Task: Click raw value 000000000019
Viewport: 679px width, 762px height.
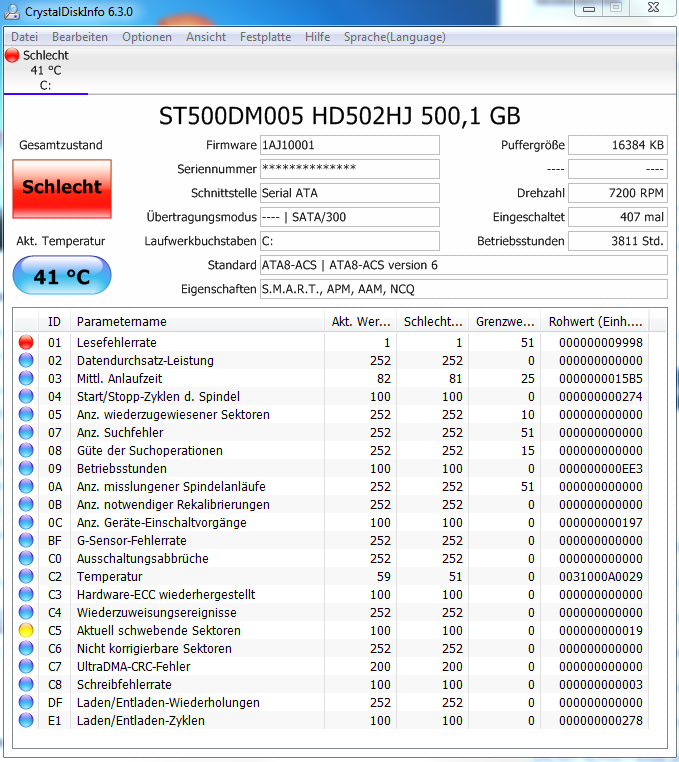Action: click(601, 630)
